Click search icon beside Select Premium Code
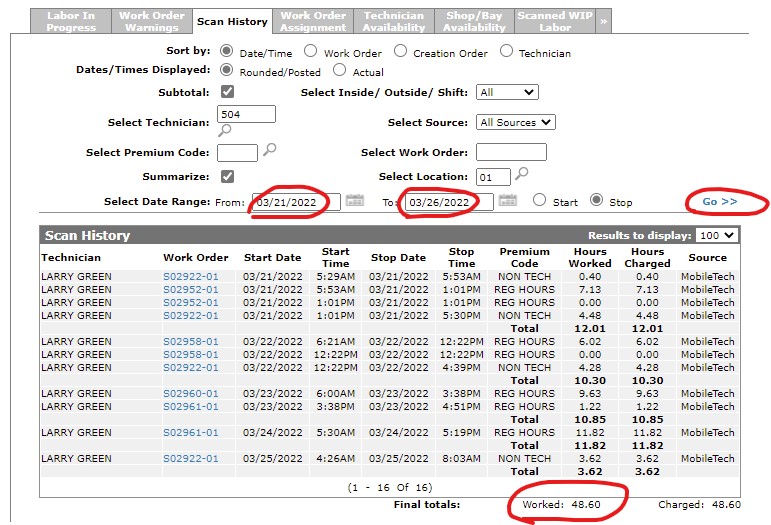 (x=269, y=151)
